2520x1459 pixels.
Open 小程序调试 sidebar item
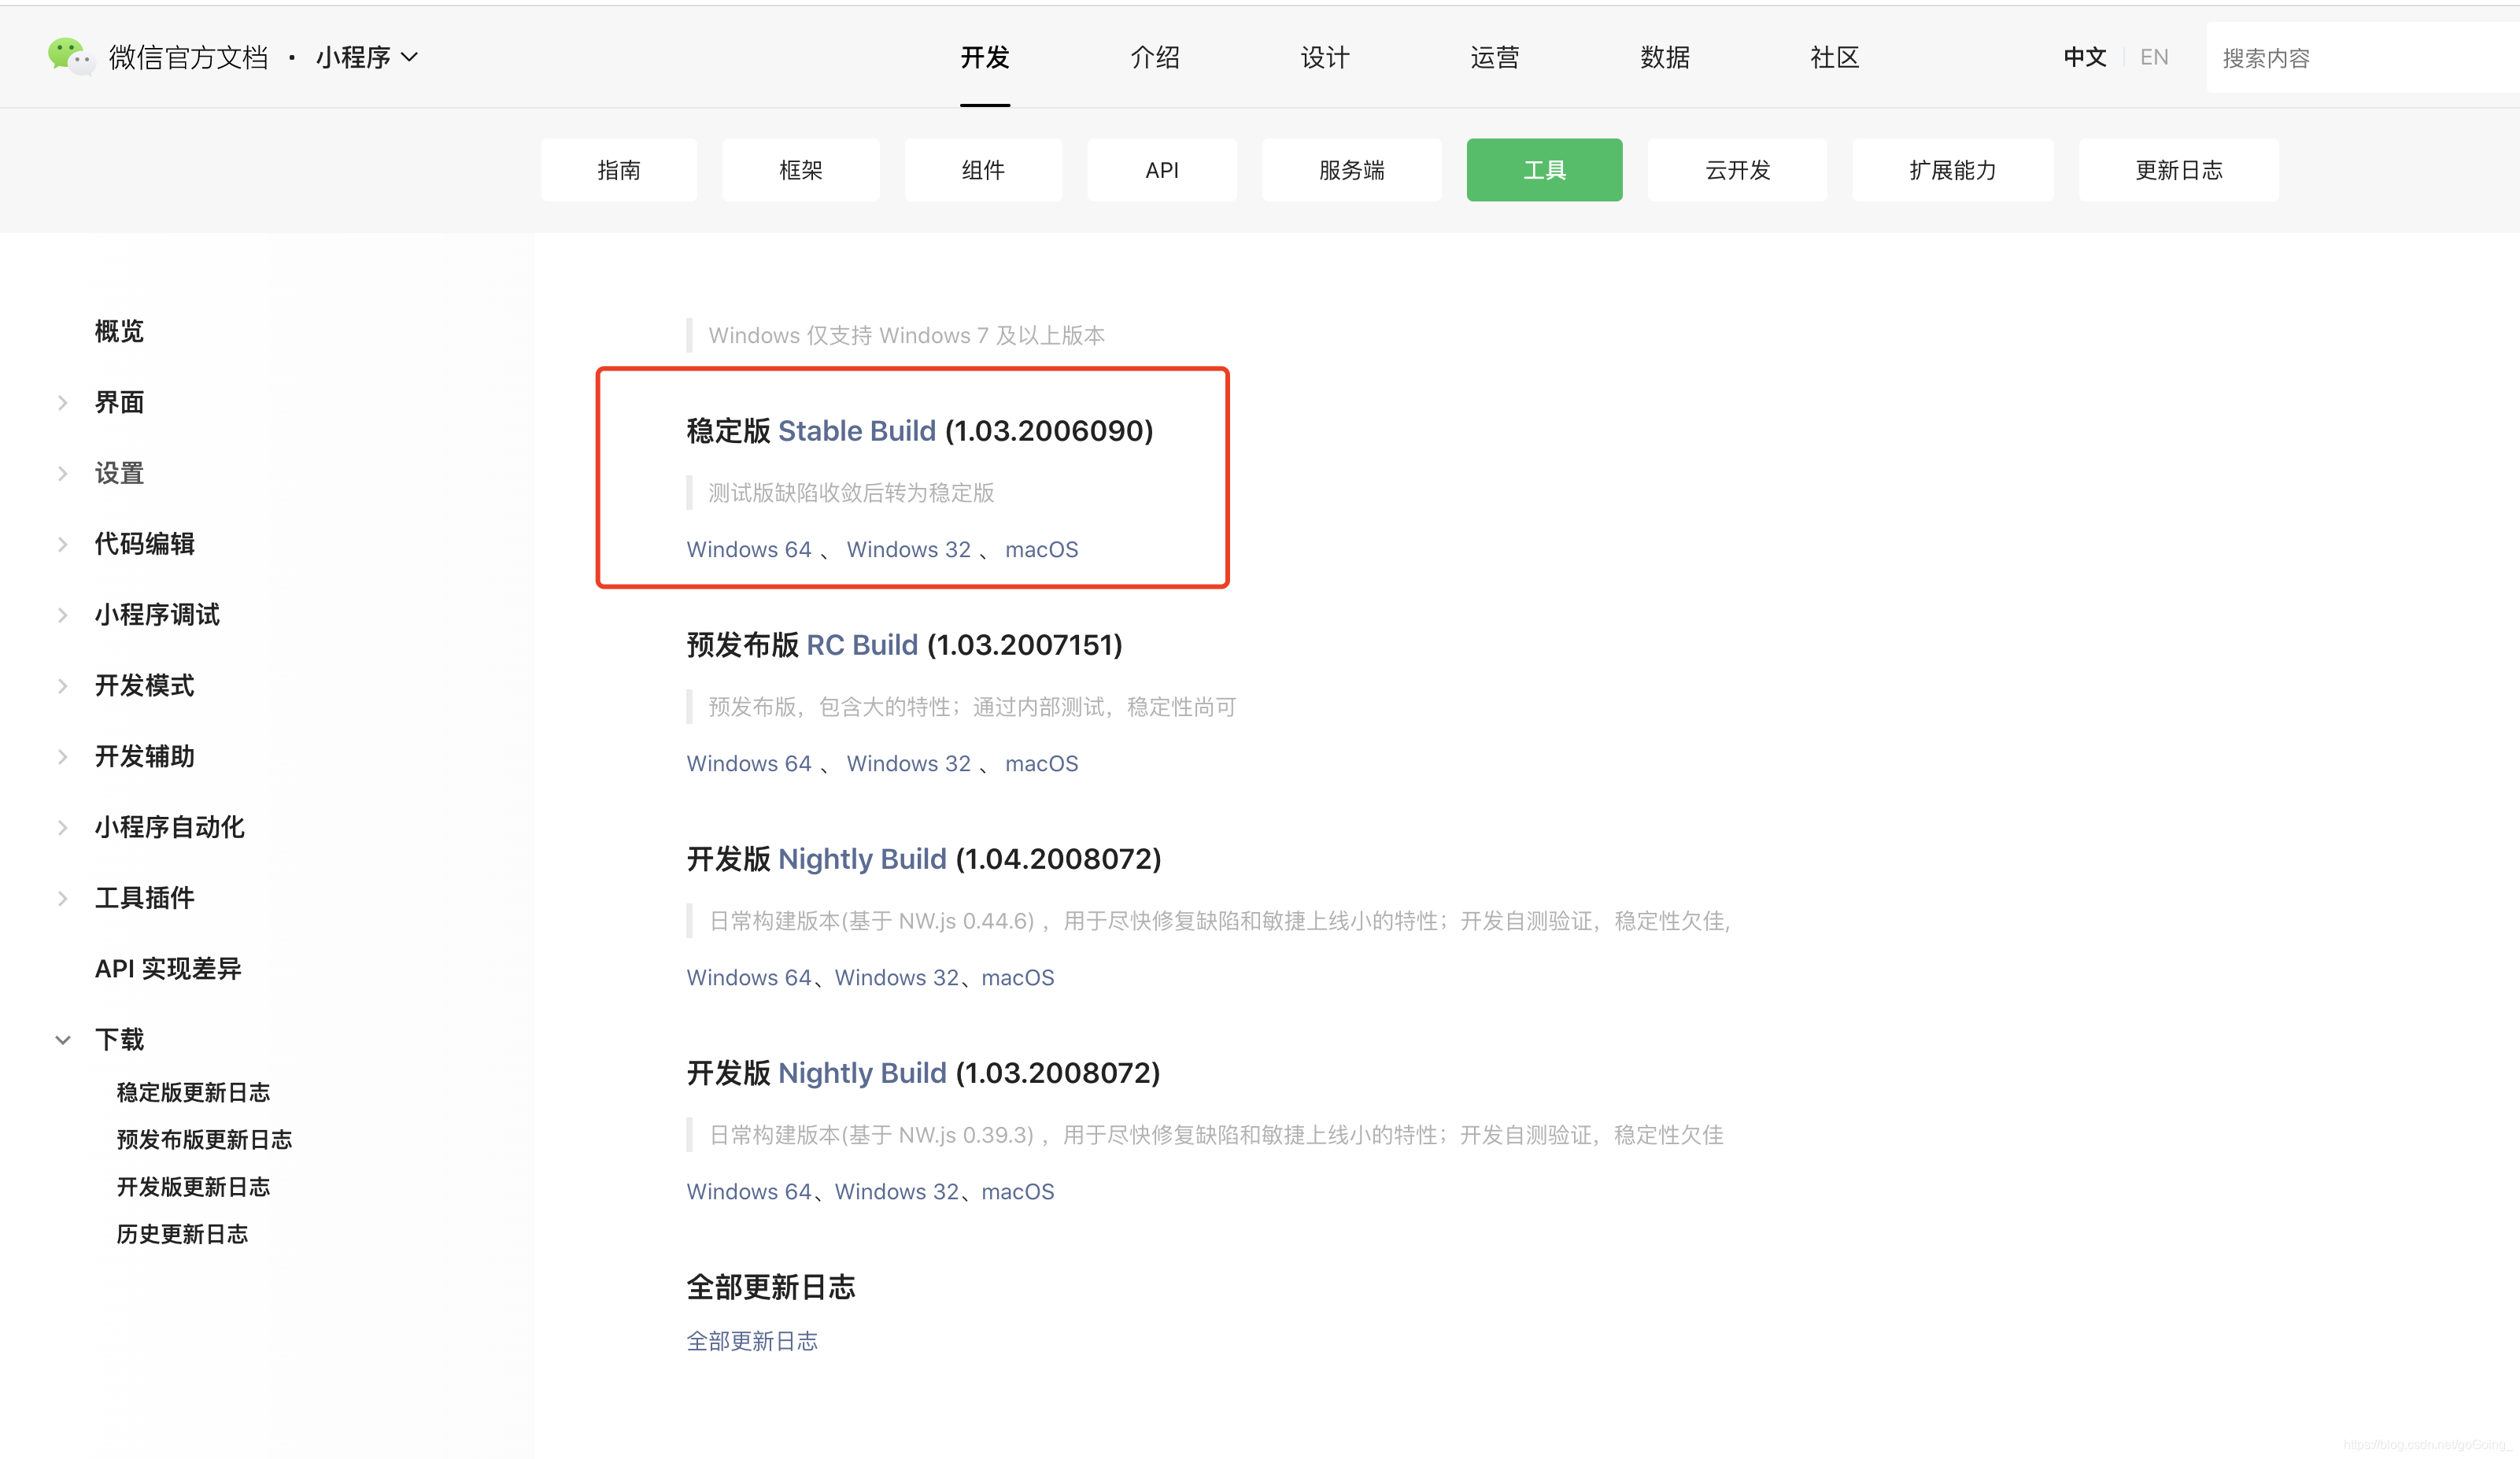157,615
